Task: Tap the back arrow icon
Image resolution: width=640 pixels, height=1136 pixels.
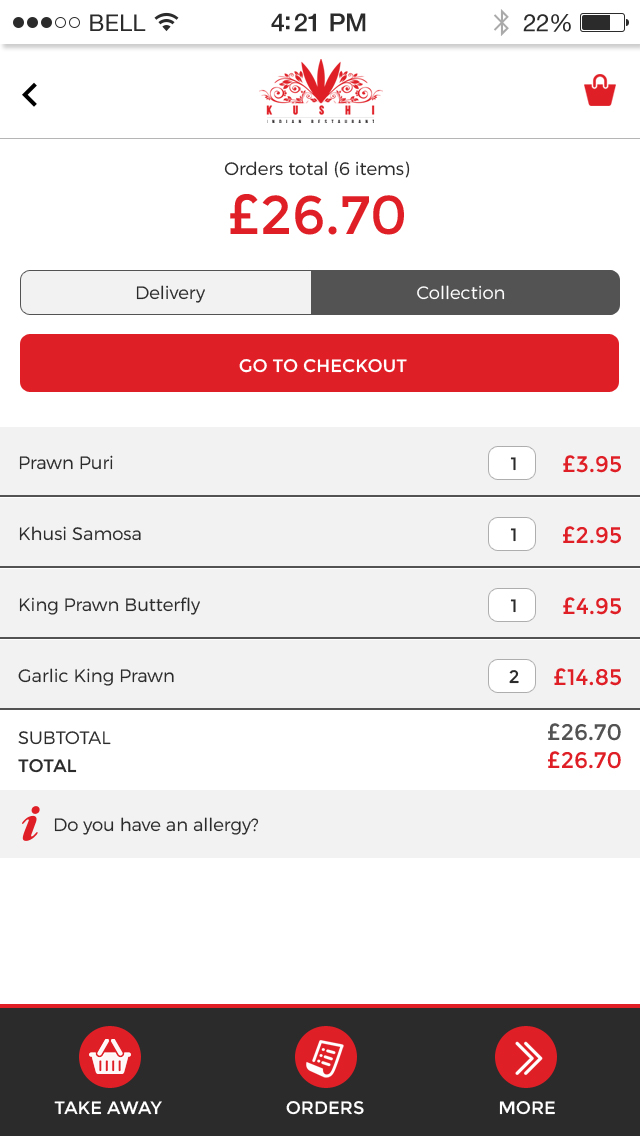Action: click(x=30, y=95)
